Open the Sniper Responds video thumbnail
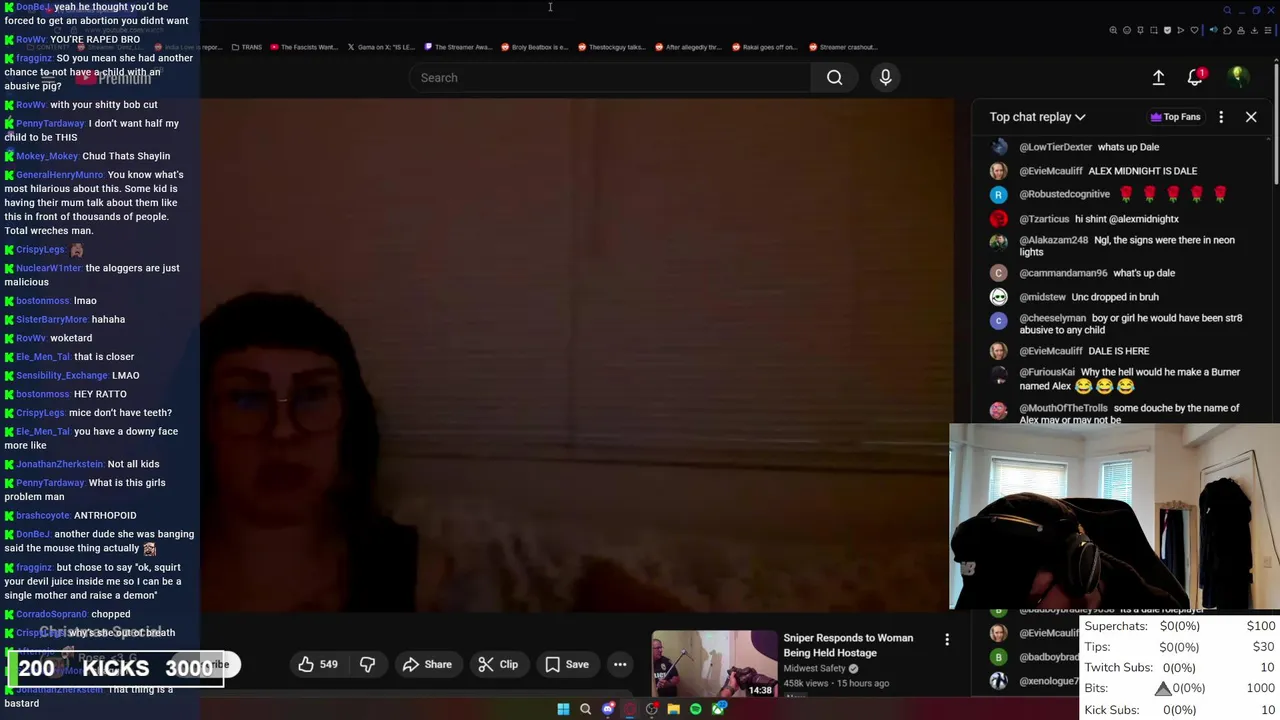This screenshot has height=720, width=1280. click(714, 664)
